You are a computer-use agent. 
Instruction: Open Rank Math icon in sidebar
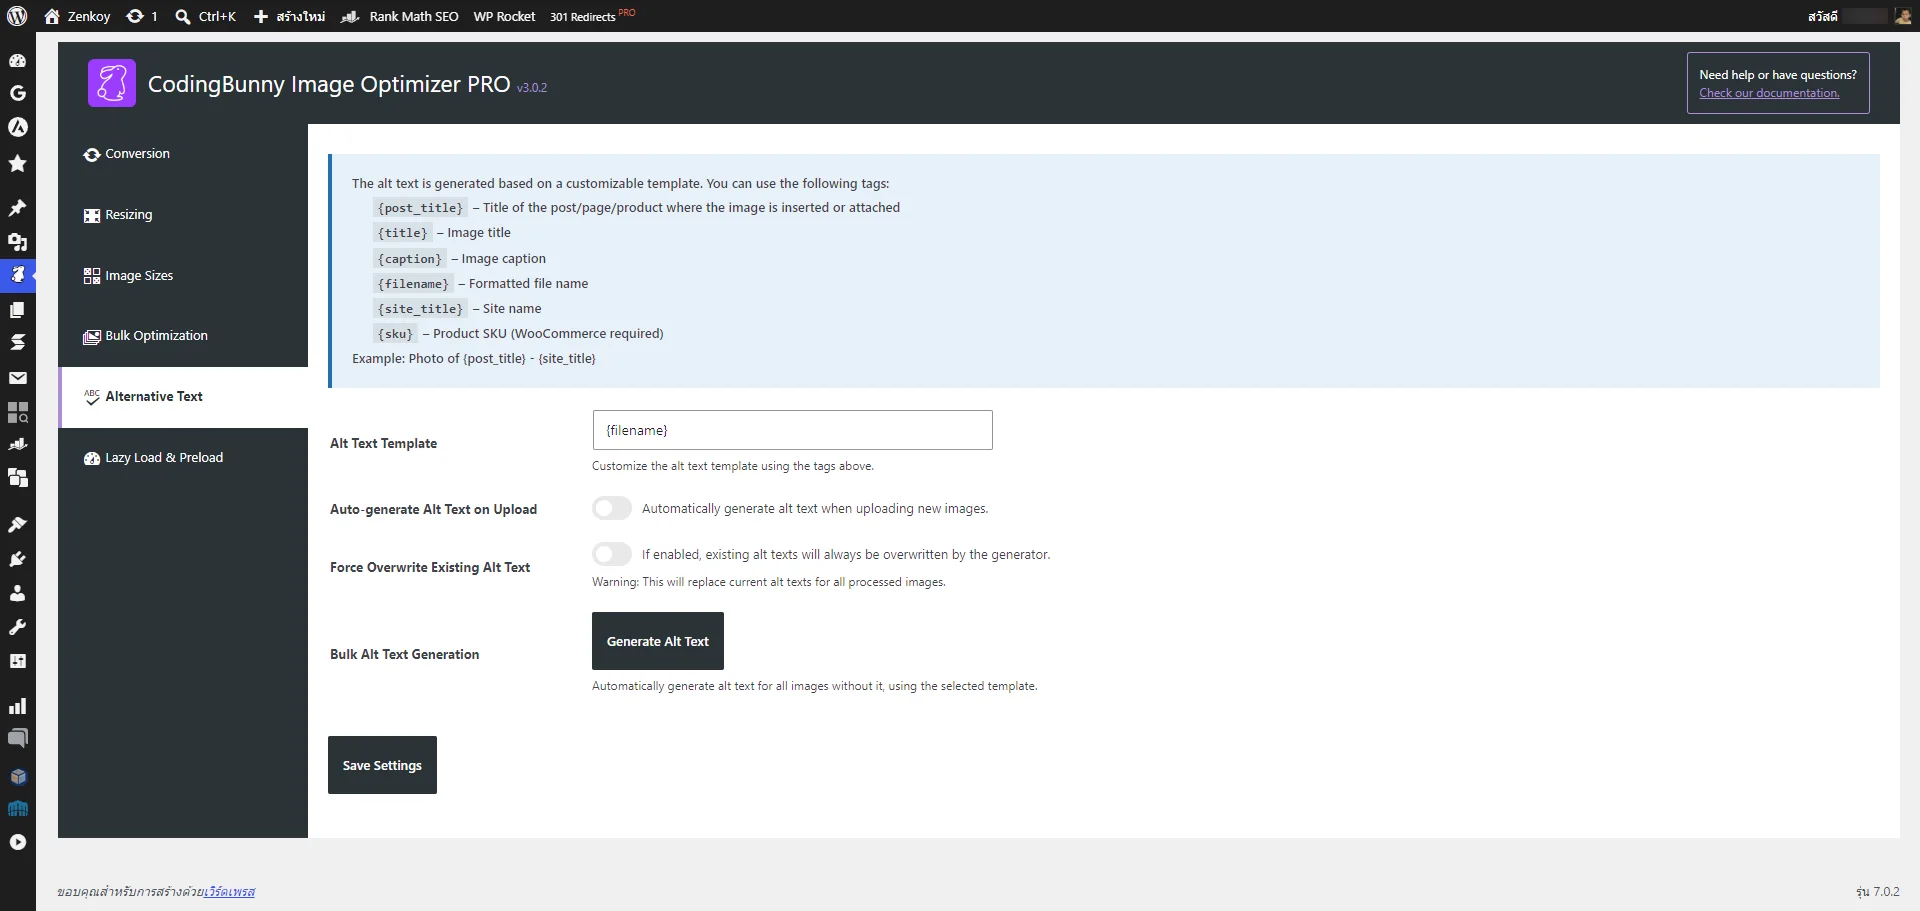pyautogui.click(x=17, y=444)
